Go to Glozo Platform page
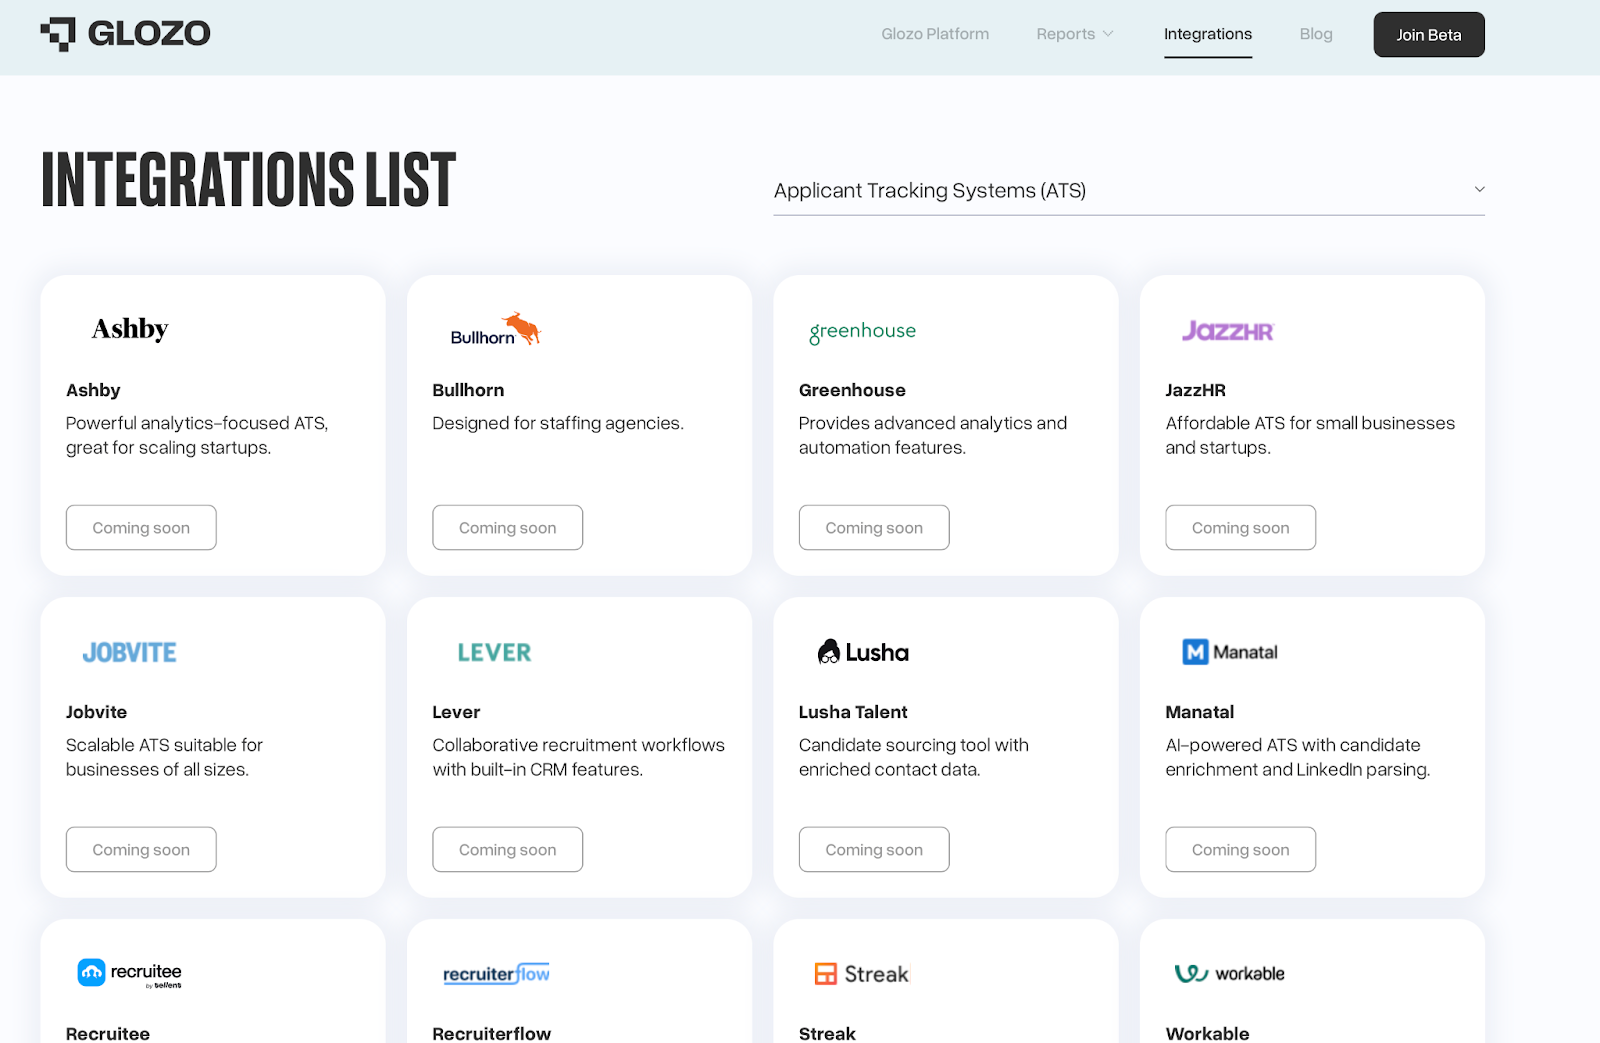 coord(935,34)
